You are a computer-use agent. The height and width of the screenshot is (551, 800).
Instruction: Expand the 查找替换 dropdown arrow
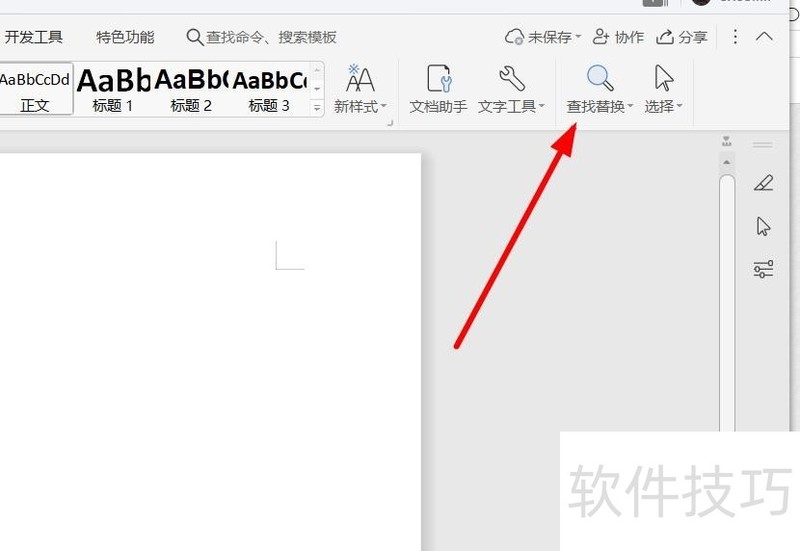[x=630, y=106]
